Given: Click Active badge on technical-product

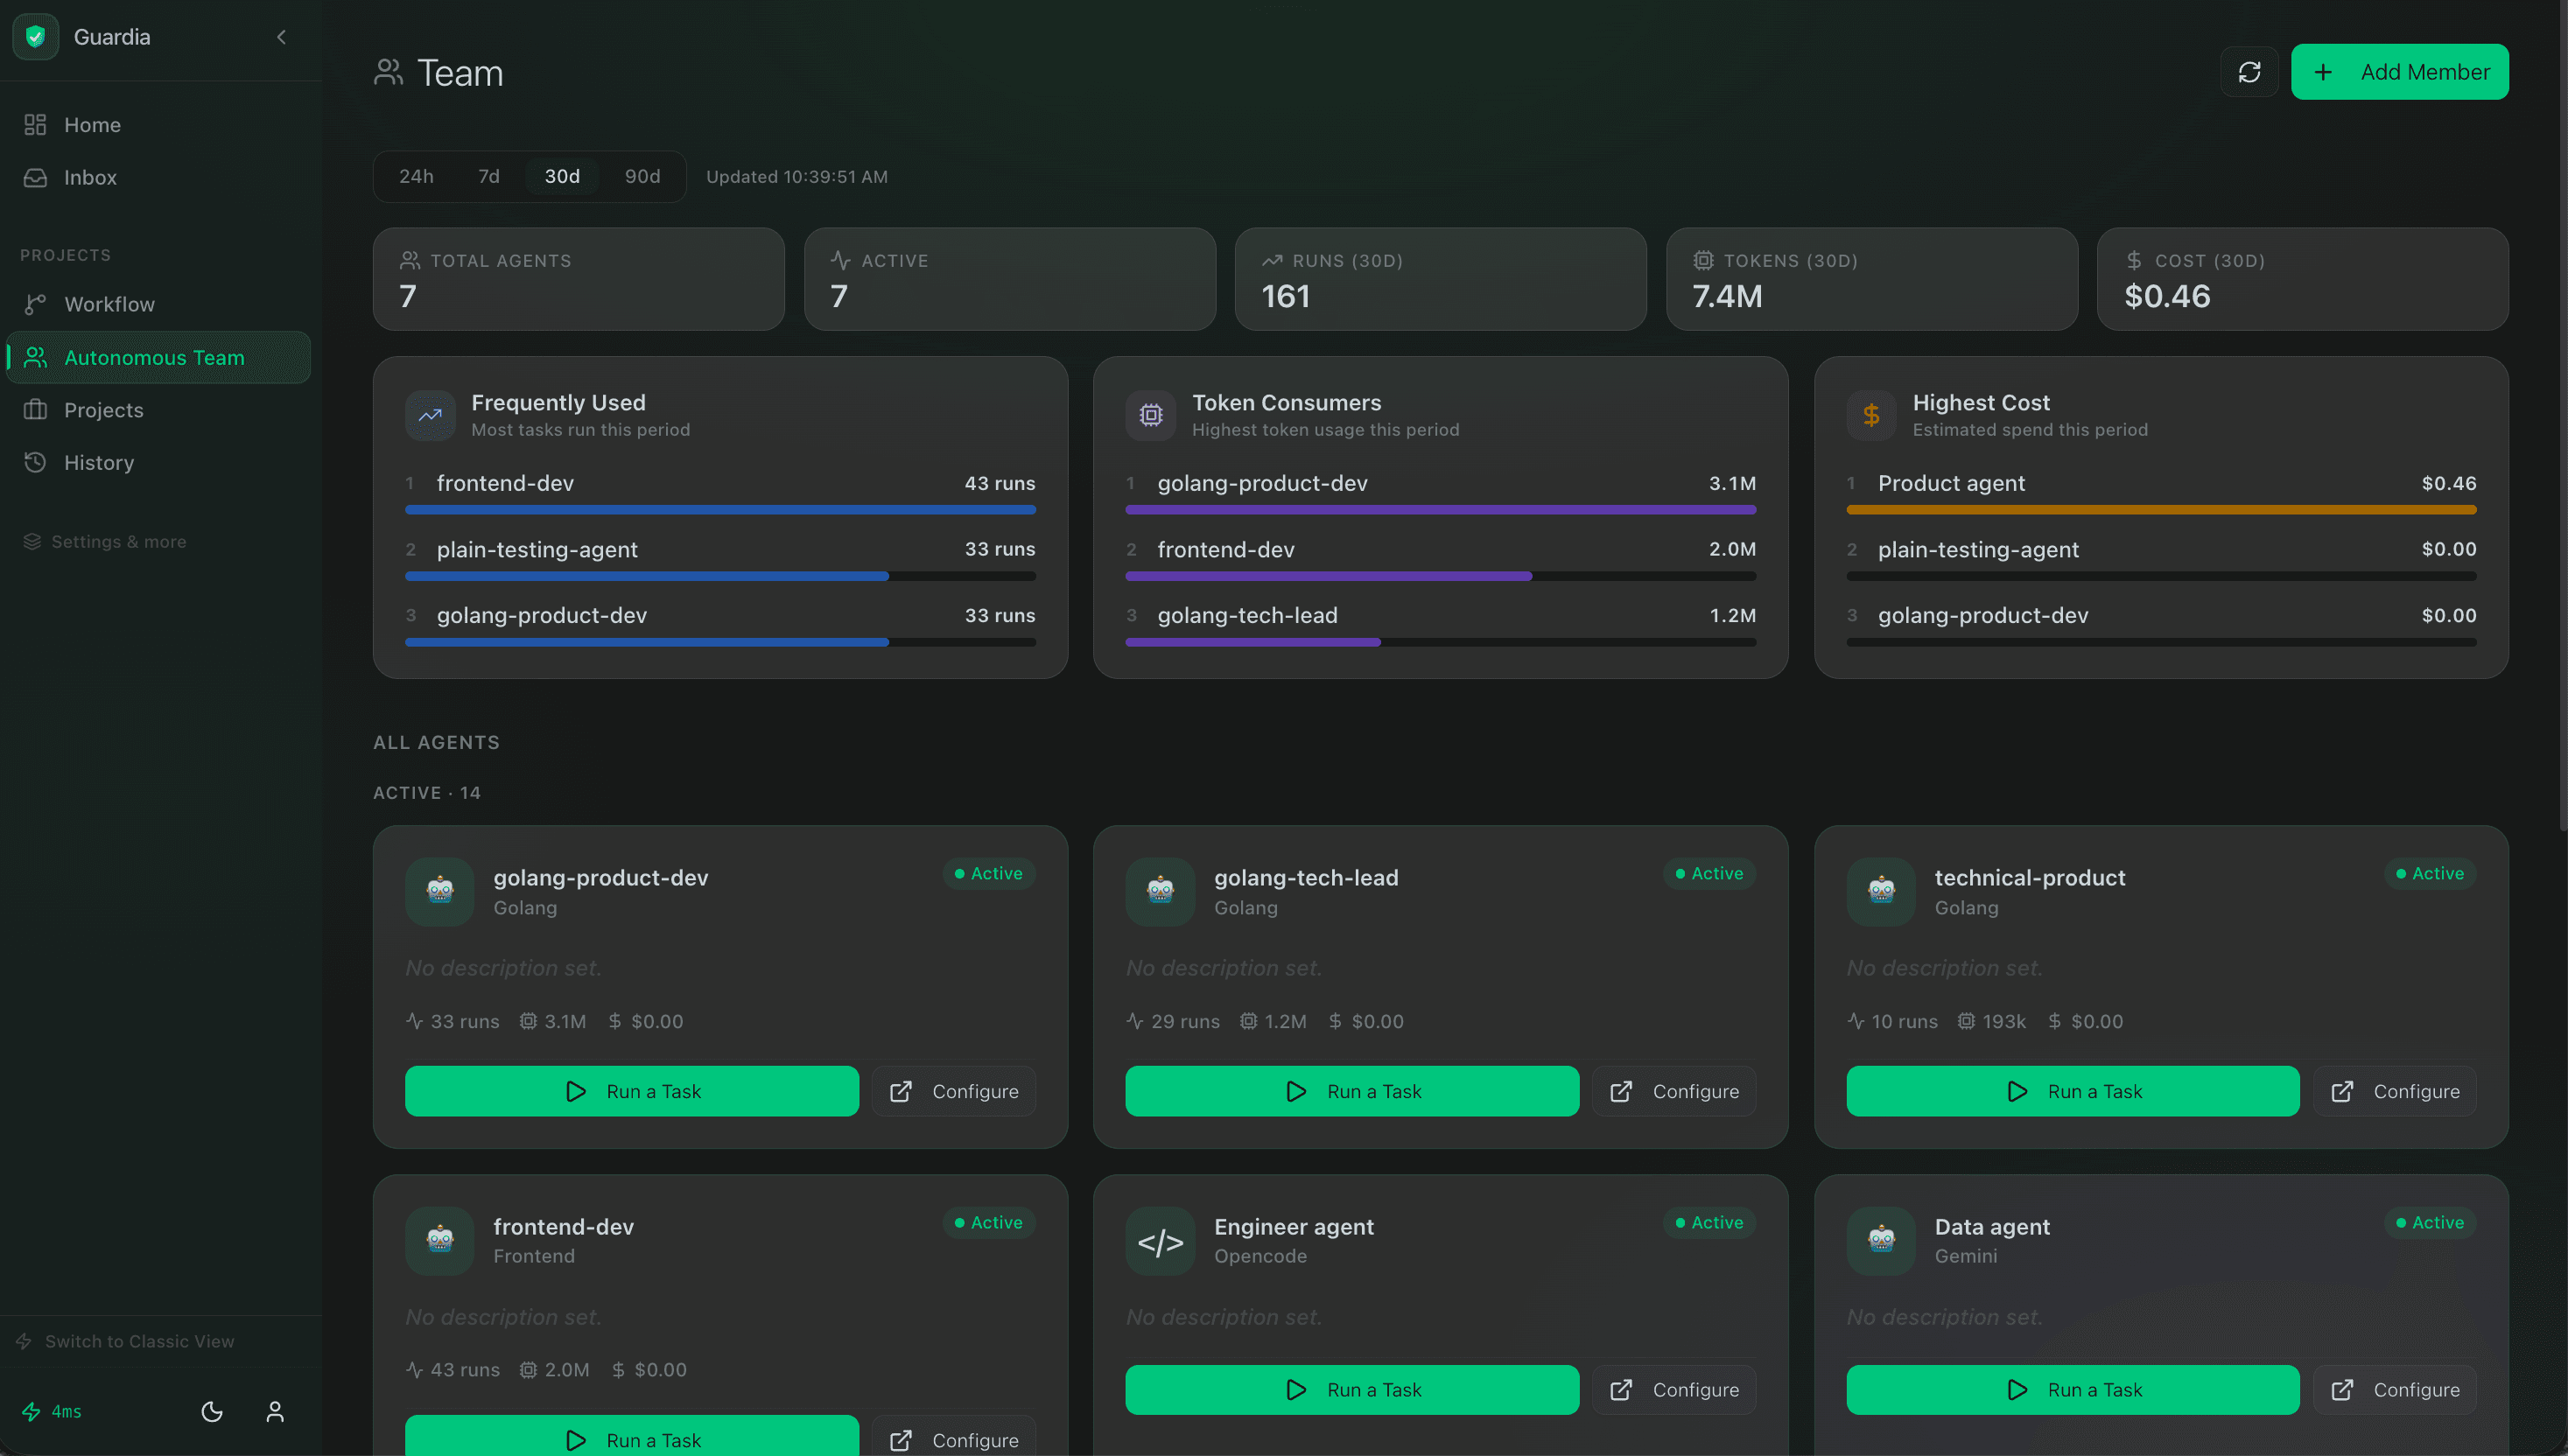Looking at the screenshot, I should 2430,873.
